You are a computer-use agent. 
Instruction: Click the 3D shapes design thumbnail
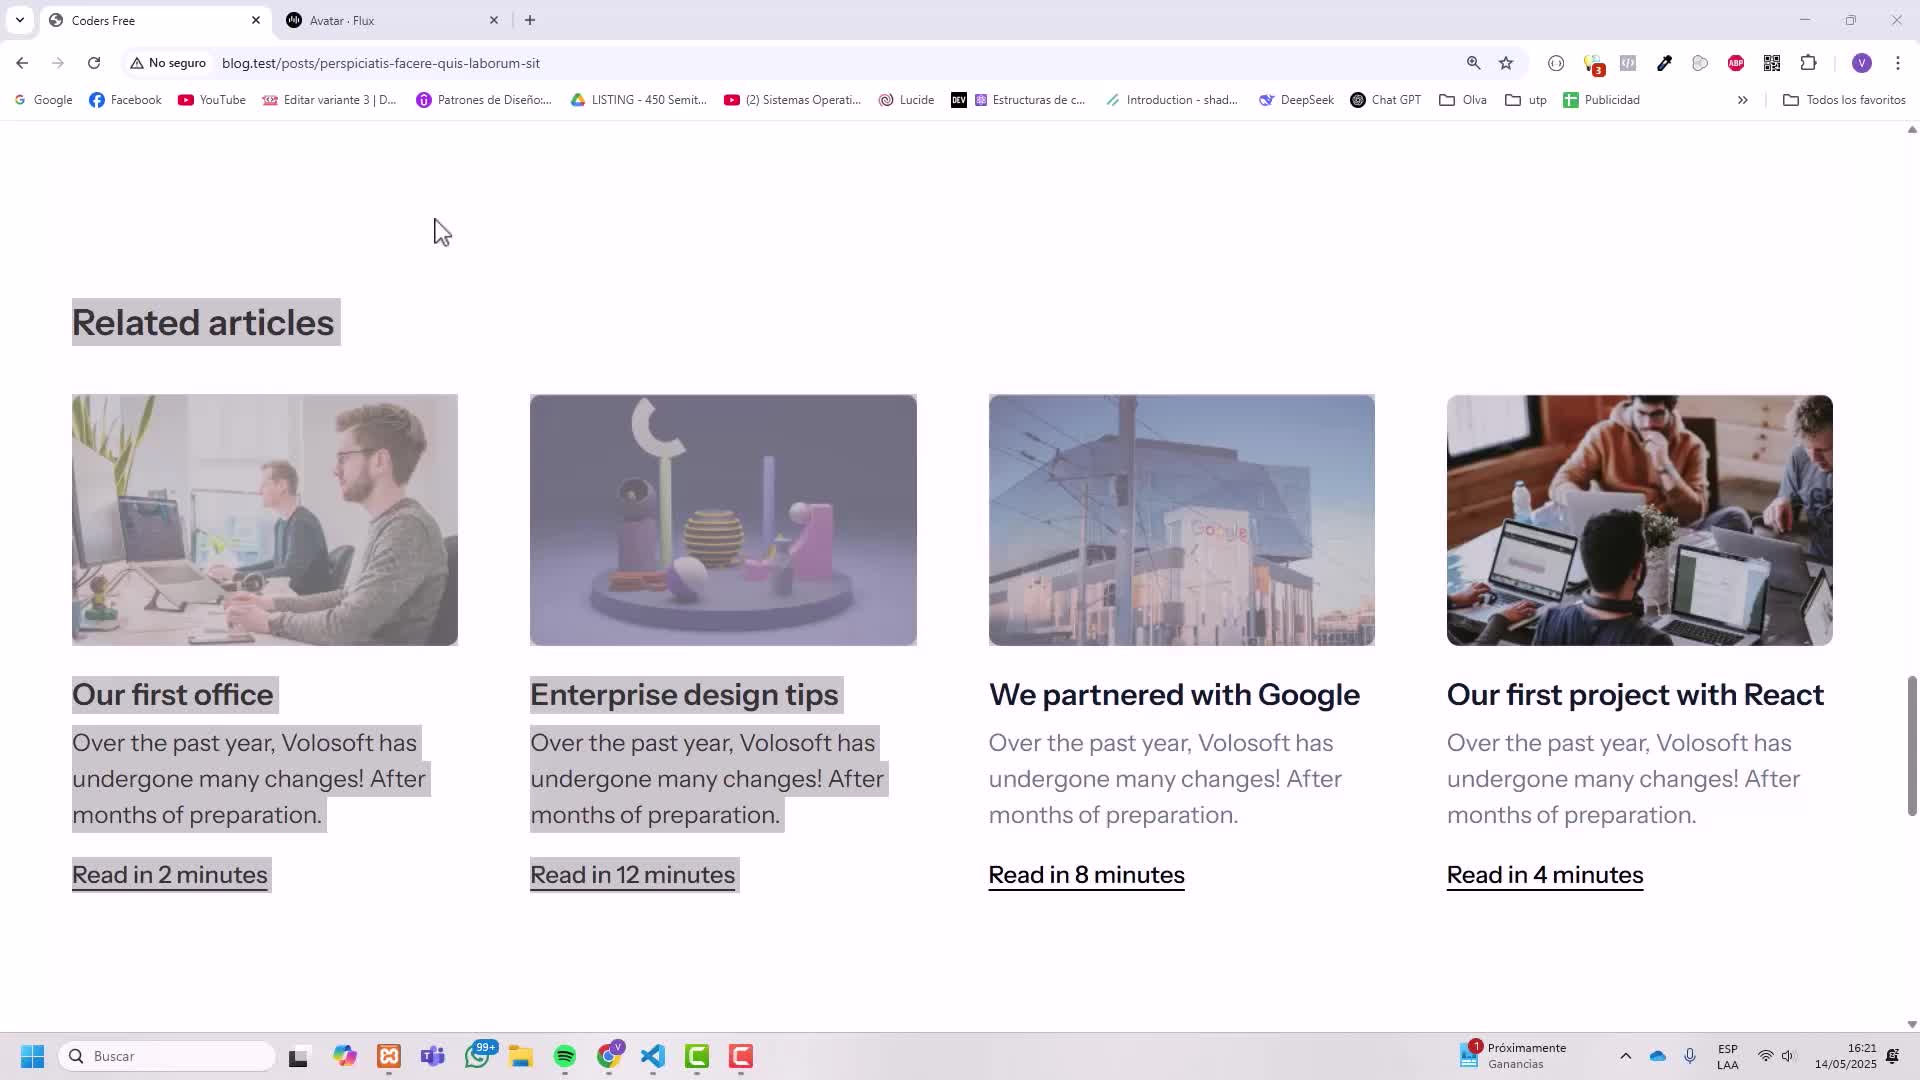pyautogui.click(x=723, y=520)
